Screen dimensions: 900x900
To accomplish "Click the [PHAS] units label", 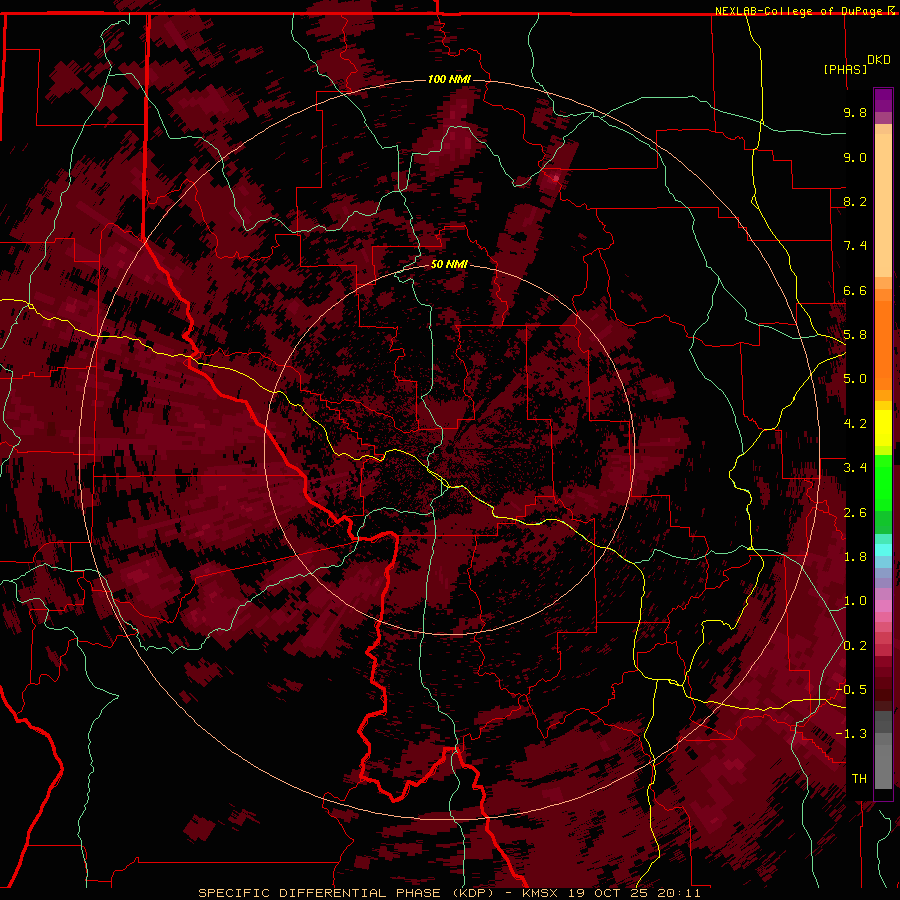I will pos(845,69).
